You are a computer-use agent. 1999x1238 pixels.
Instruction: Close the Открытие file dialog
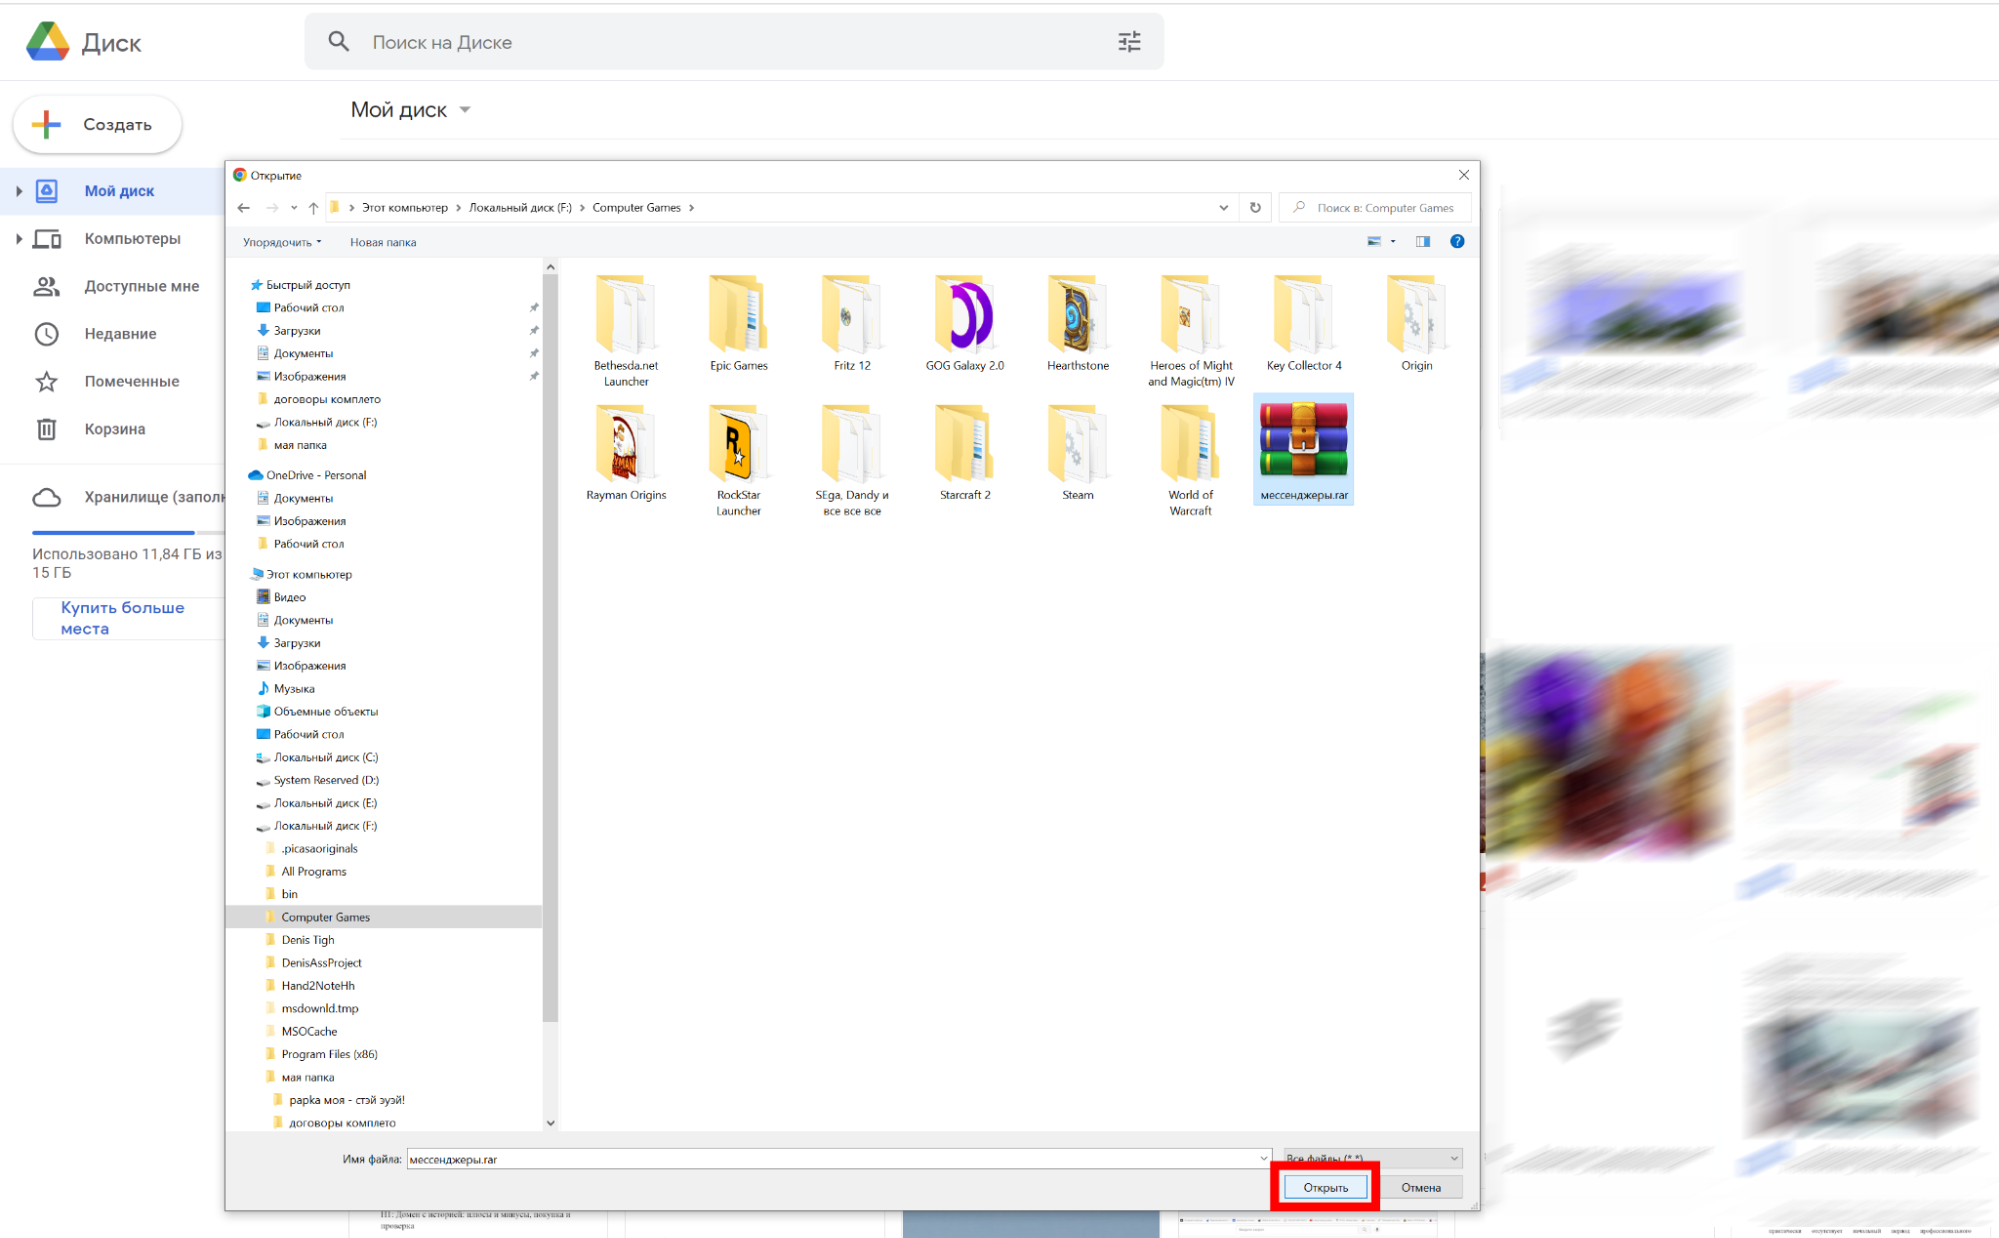pos(1463,175)
